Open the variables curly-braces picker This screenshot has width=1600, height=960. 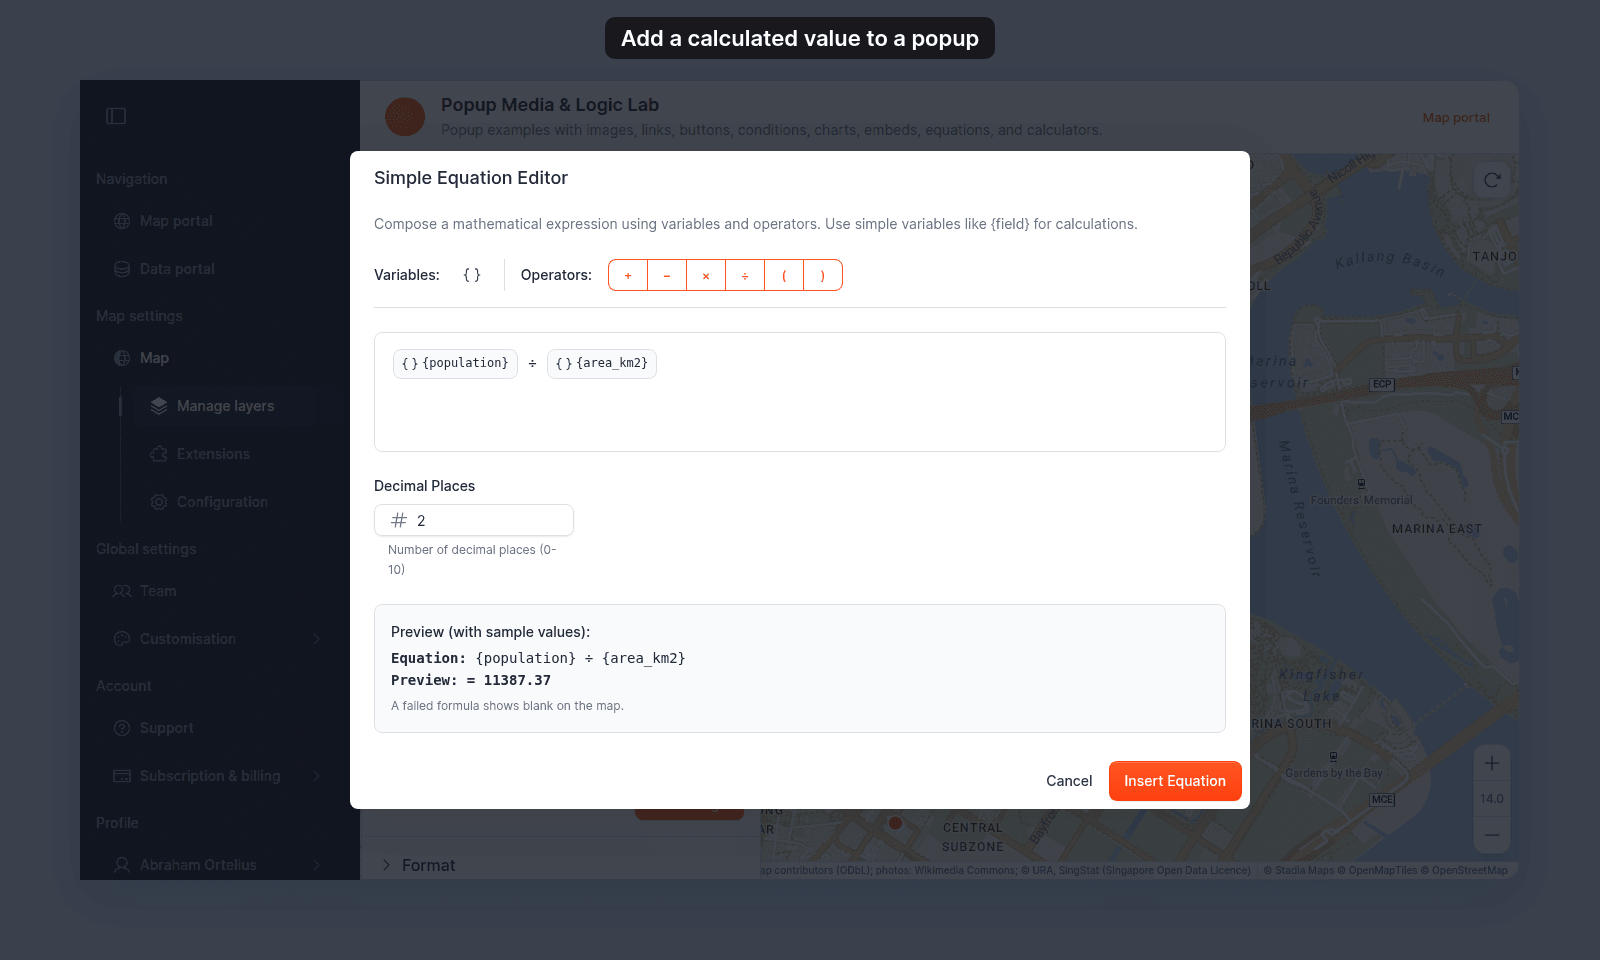472,275
